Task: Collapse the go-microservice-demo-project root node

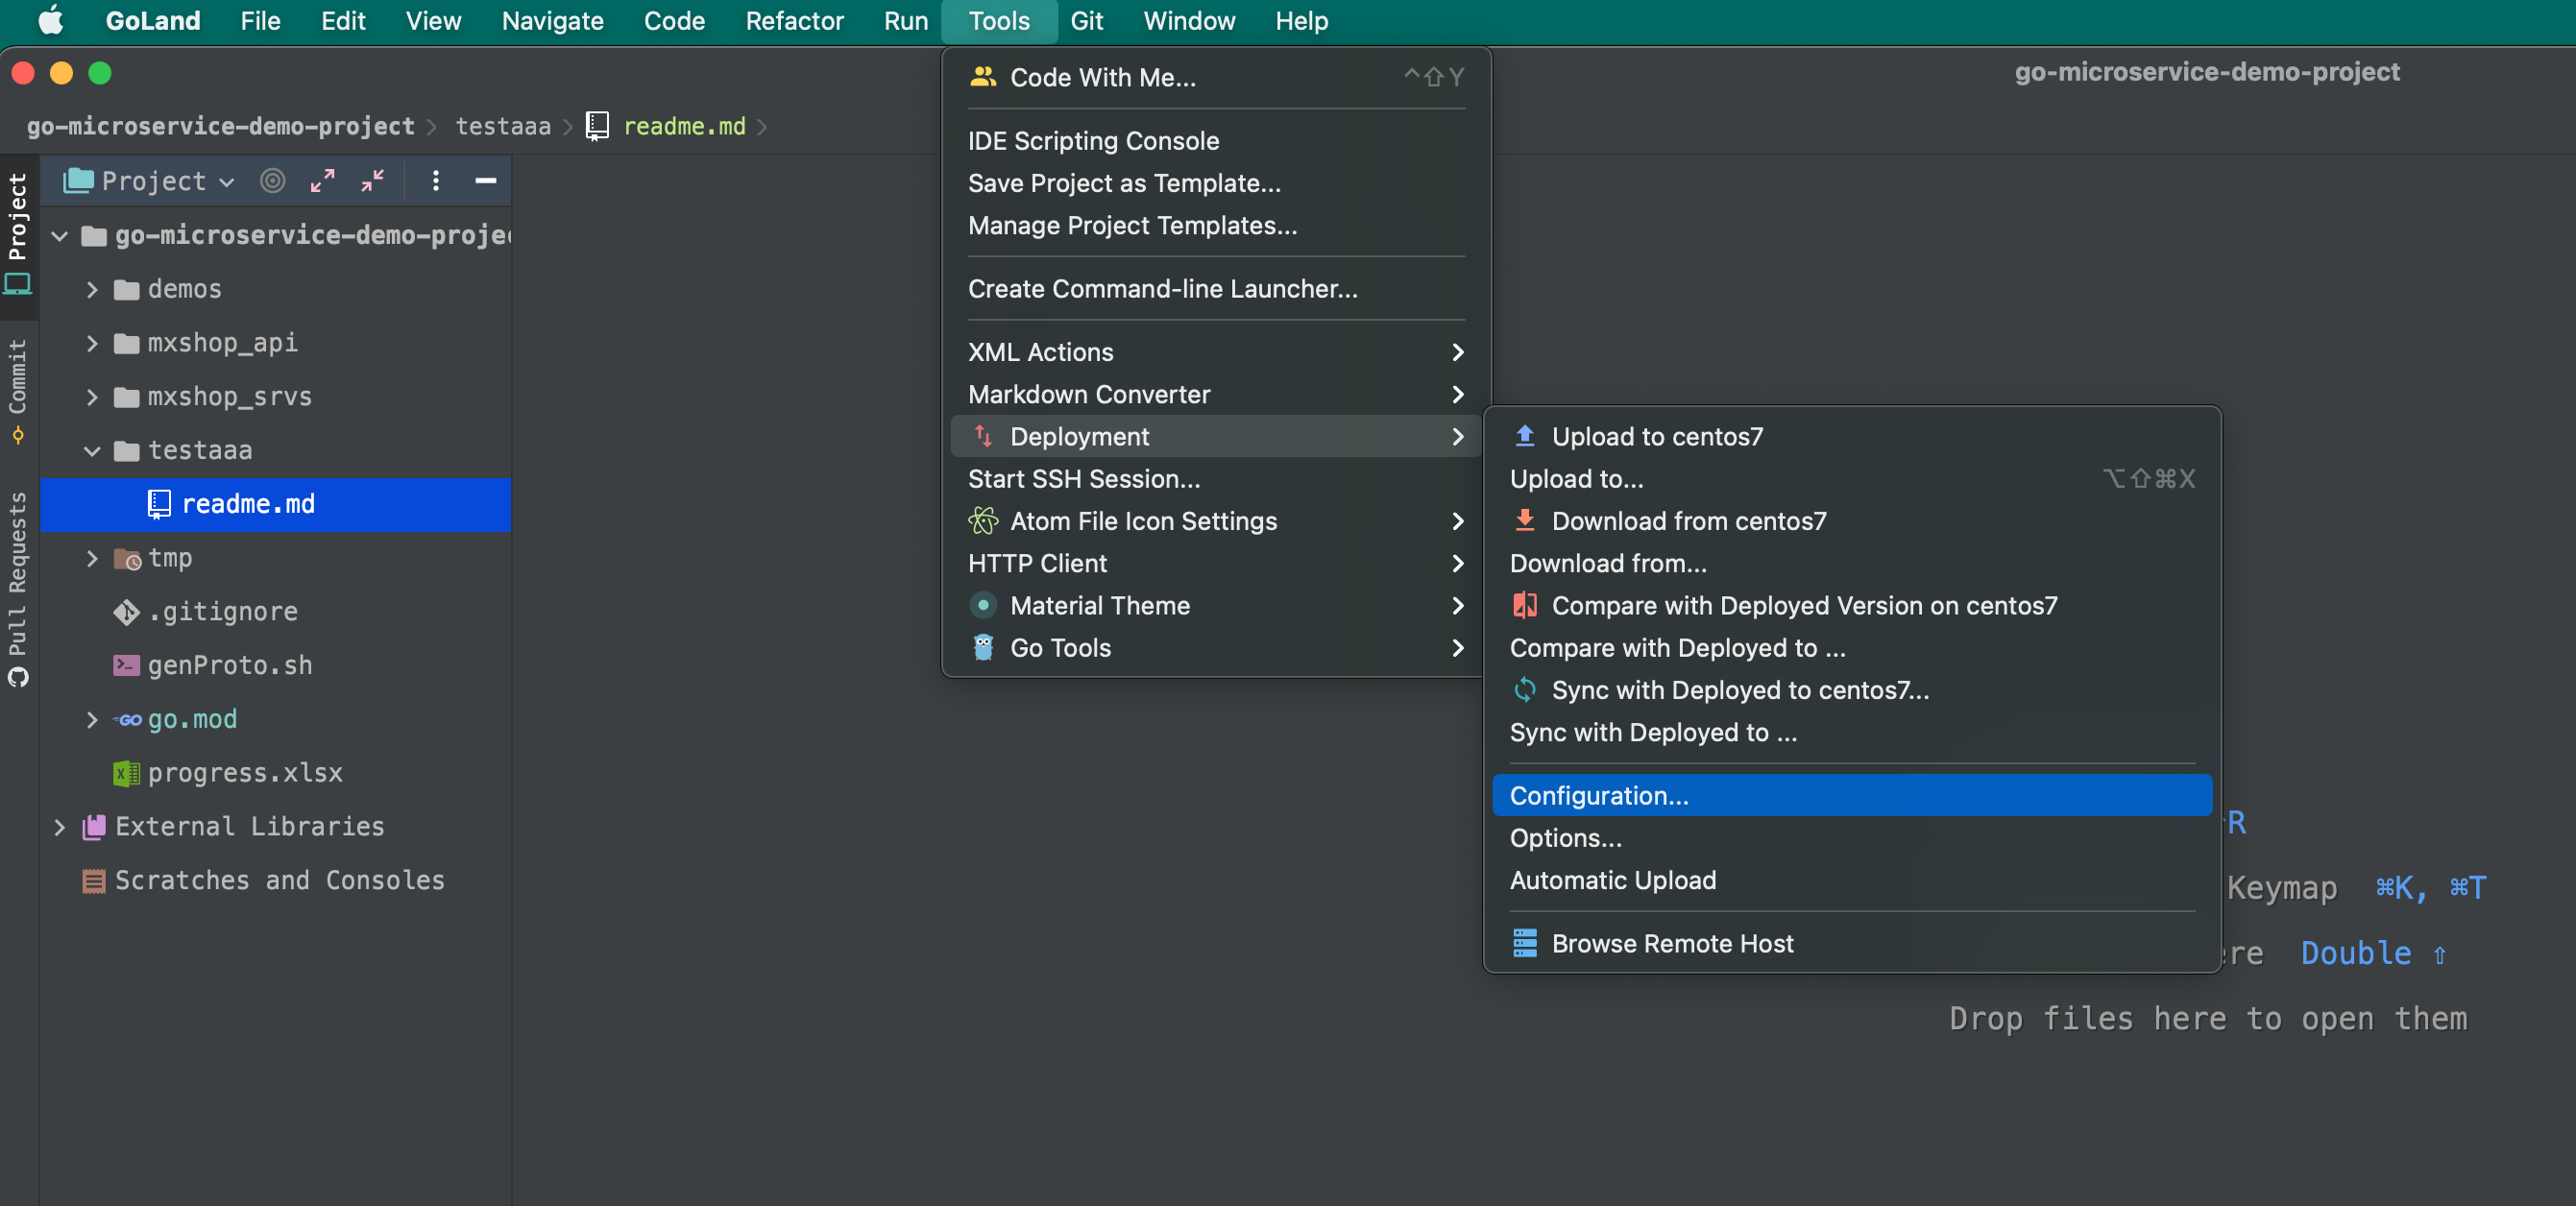Action: [59, 236]
